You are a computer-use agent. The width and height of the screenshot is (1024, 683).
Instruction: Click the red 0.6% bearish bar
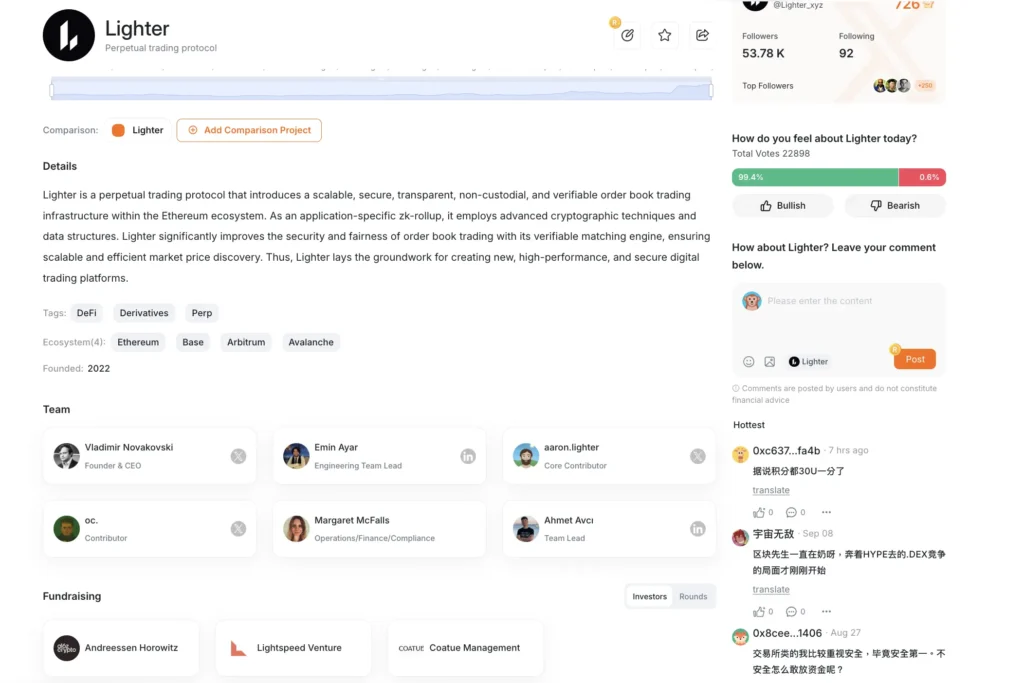922,177
